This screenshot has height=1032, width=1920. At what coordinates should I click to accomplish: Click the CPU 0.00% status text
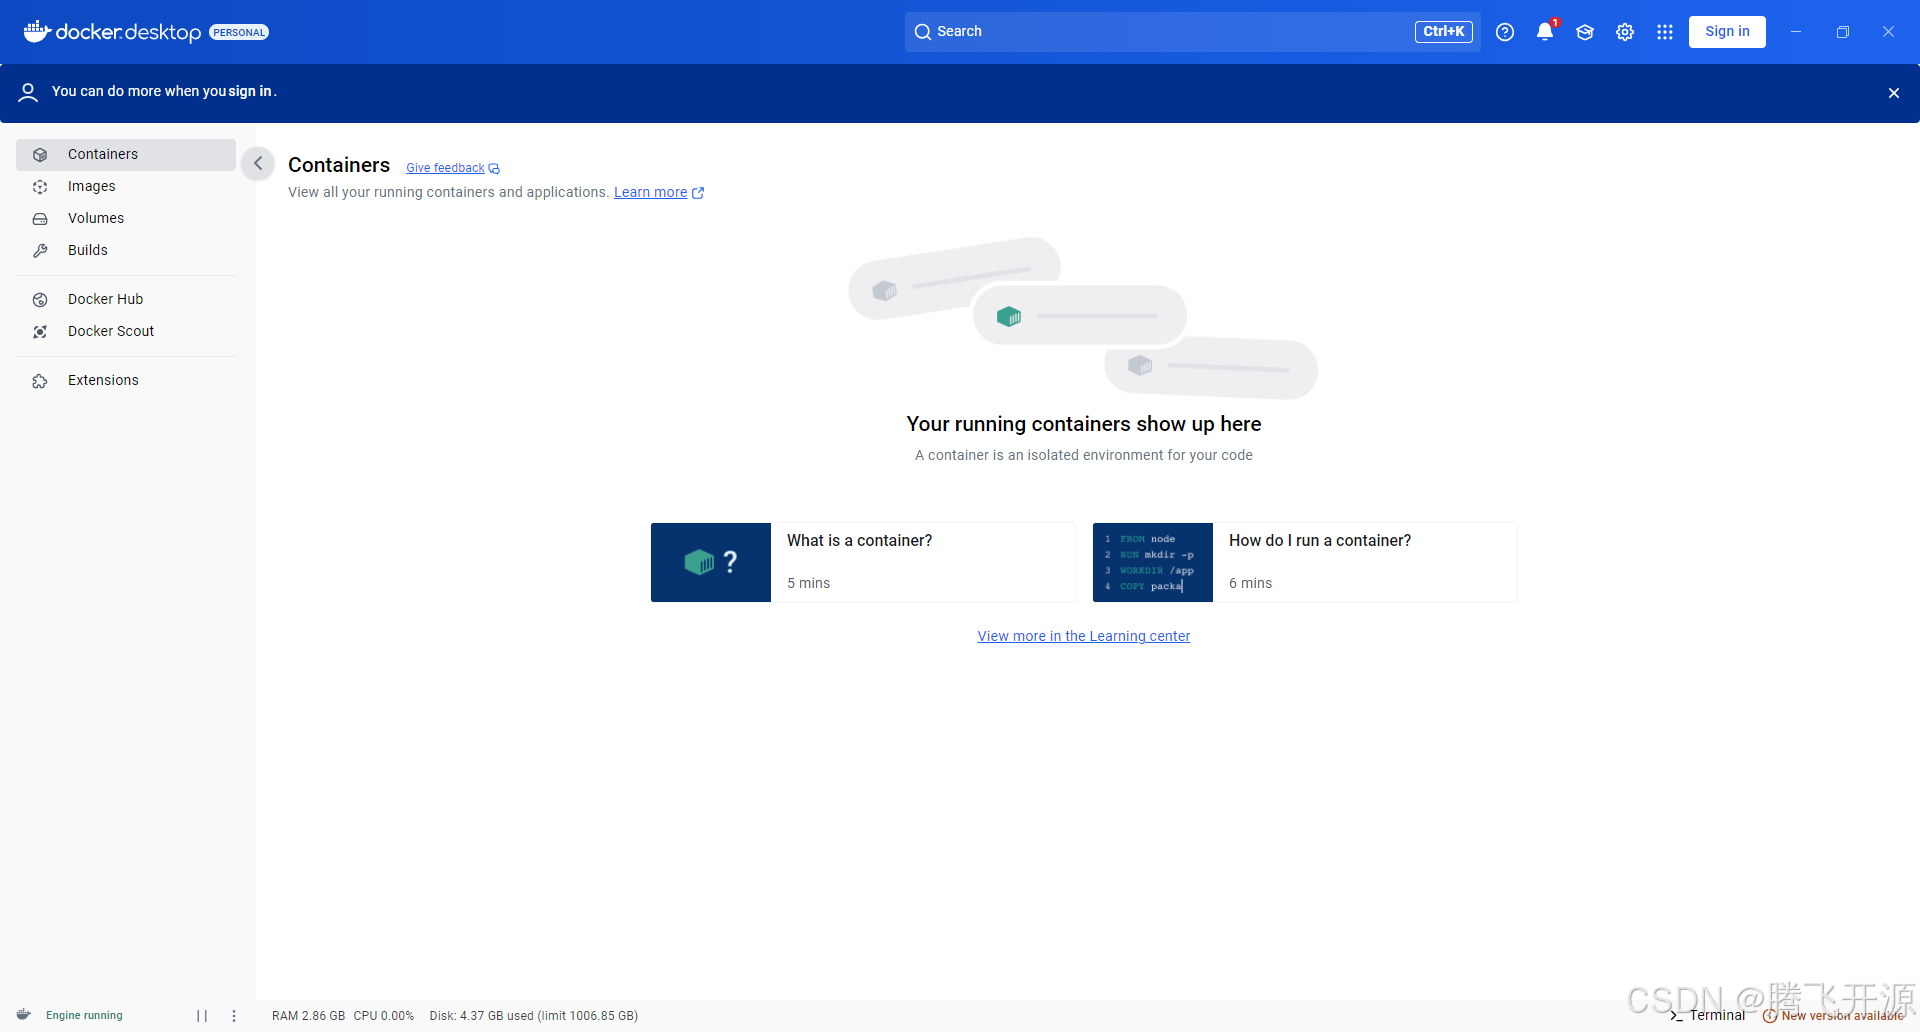[x=383, y=1016]
